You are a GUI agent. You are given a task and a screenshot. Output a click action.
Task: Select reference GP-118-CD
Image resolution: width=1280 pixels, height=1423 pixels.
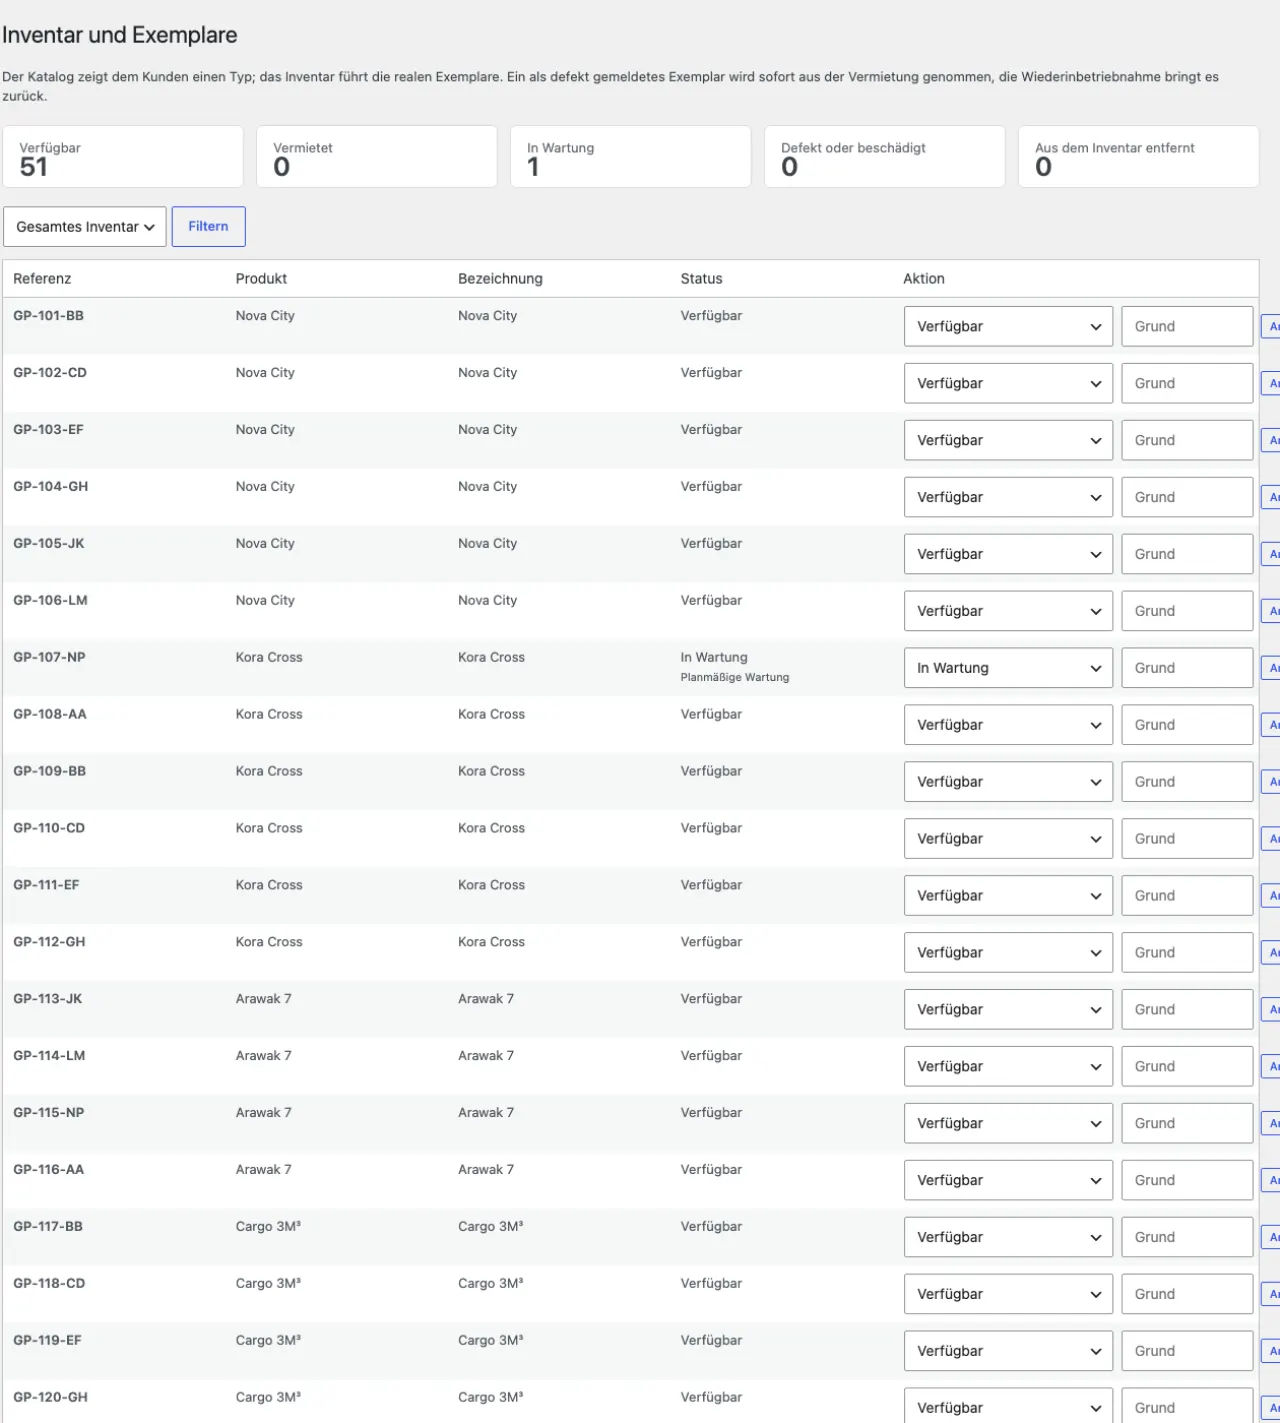[49, 1285]
